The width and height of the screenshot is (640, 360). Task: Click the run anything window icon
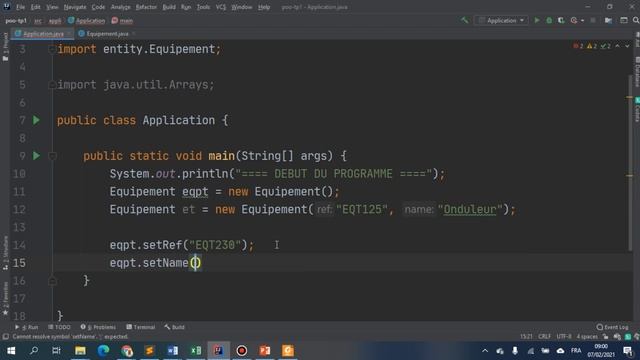(624, 20)
